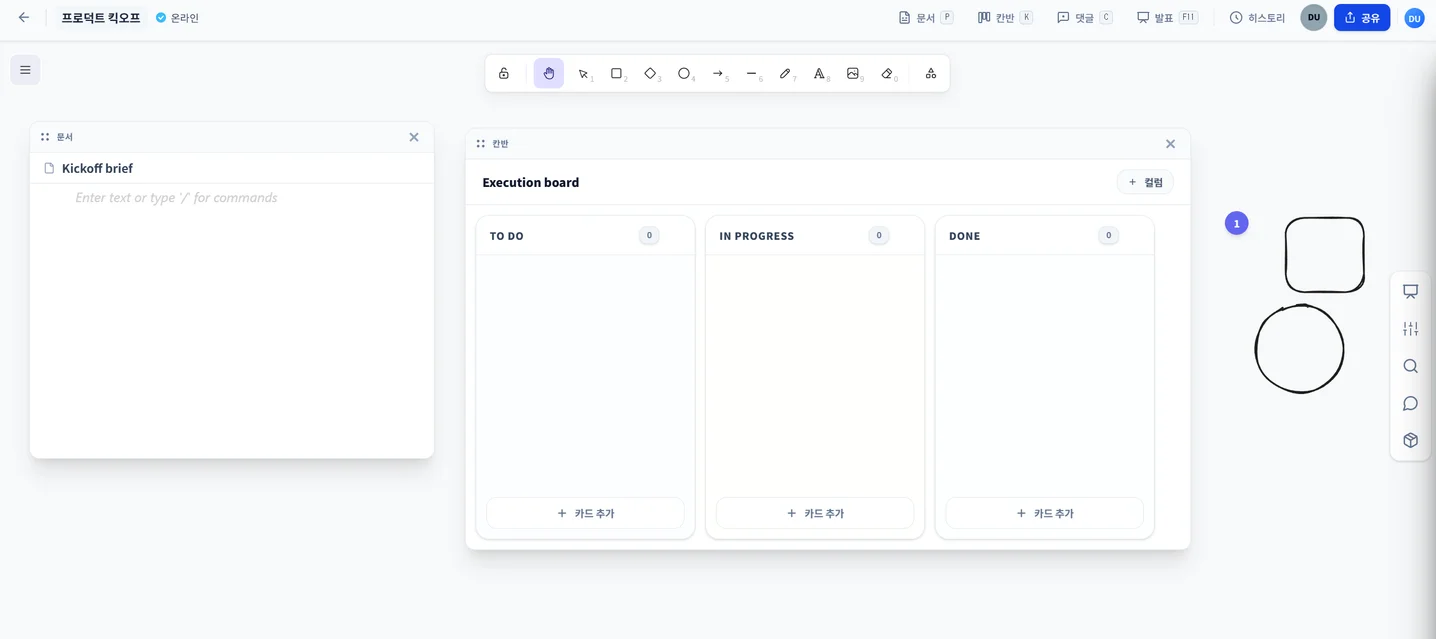Select the Ellipse tool

(685, 73)
